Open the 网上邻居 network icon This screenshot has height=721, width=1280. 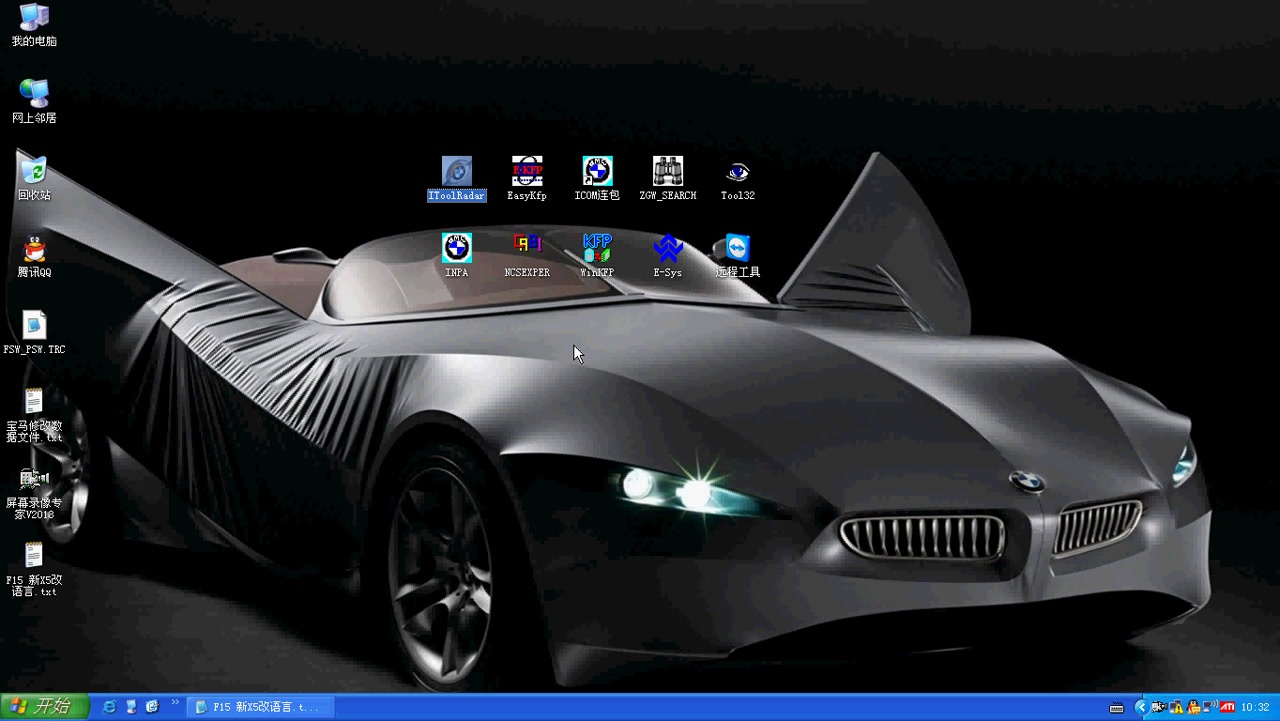[34, 101]
